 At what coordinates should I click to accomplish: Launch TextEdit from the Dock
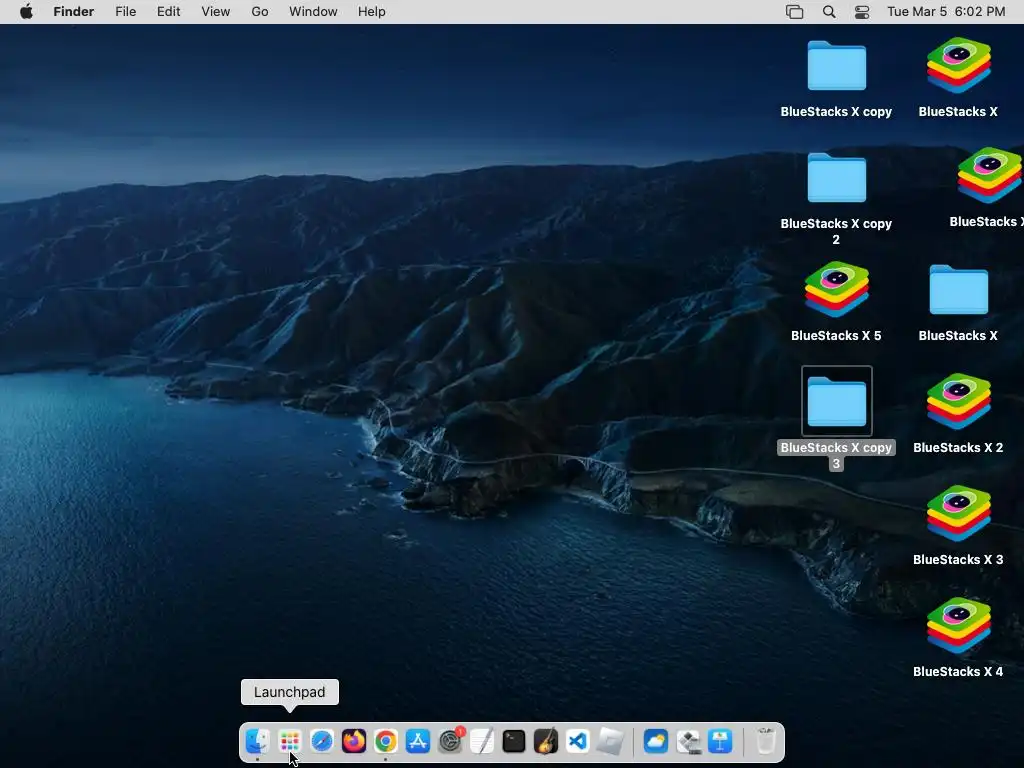(x=482, y=741)
